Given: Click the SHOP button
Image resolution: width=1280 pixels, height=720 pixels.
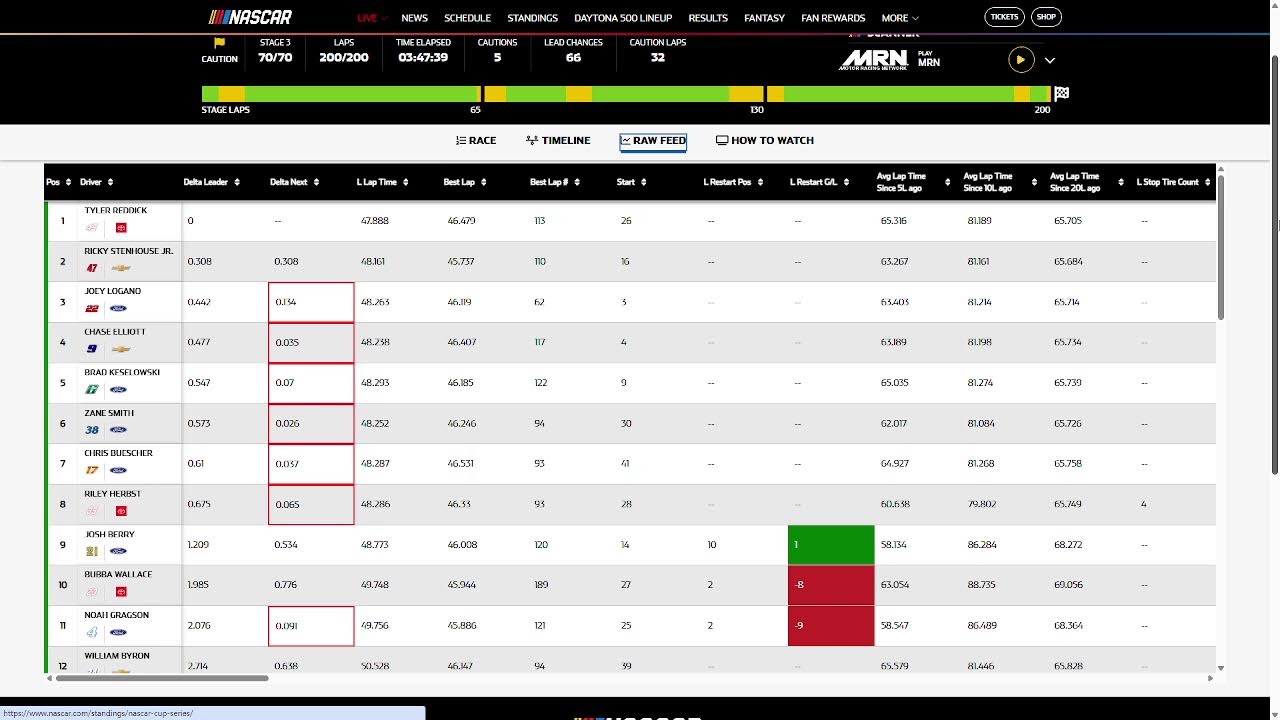Looking at the screenshot, I should 1046,17.
